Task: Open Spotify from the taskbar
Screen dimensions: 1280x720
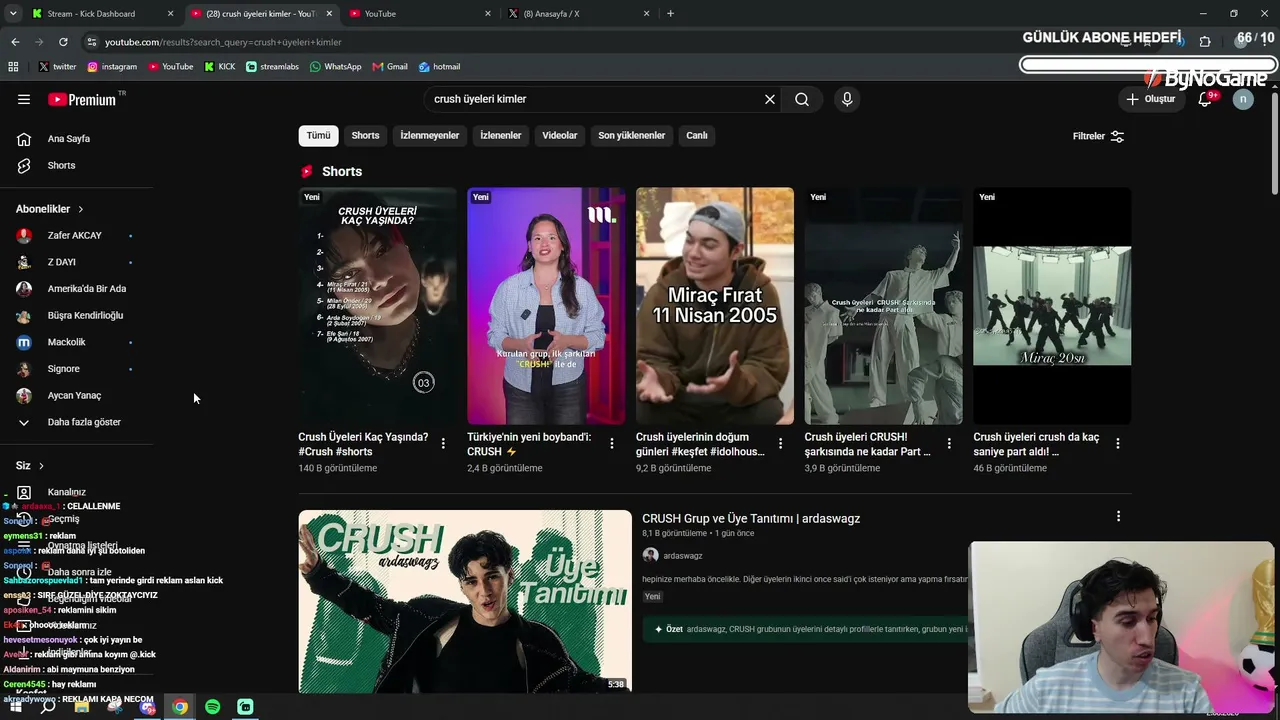Action: [x=212, y=707]
